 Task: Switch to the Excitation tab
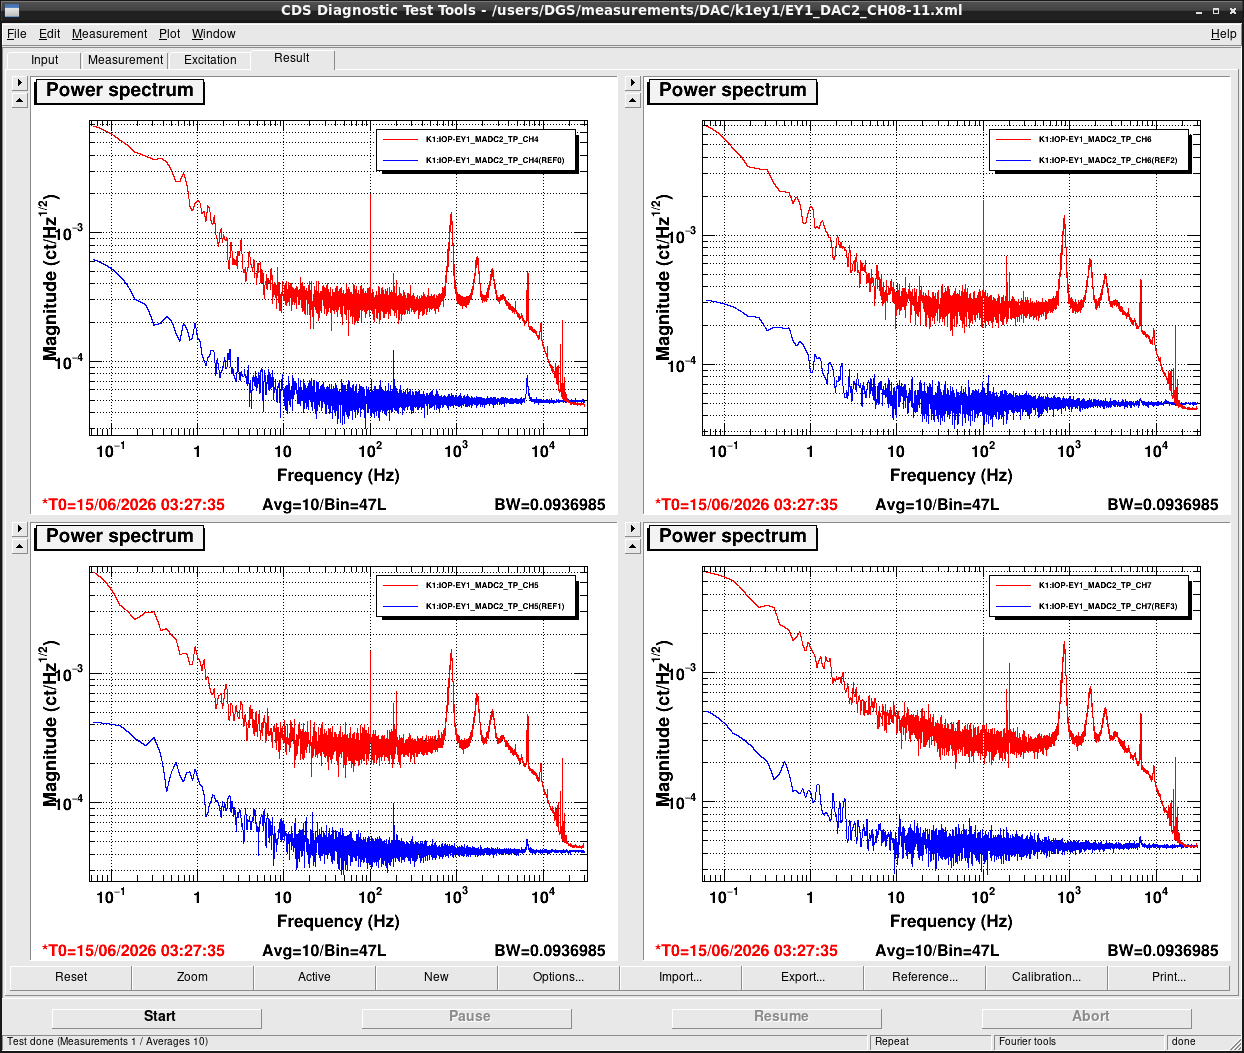(210, 60)
